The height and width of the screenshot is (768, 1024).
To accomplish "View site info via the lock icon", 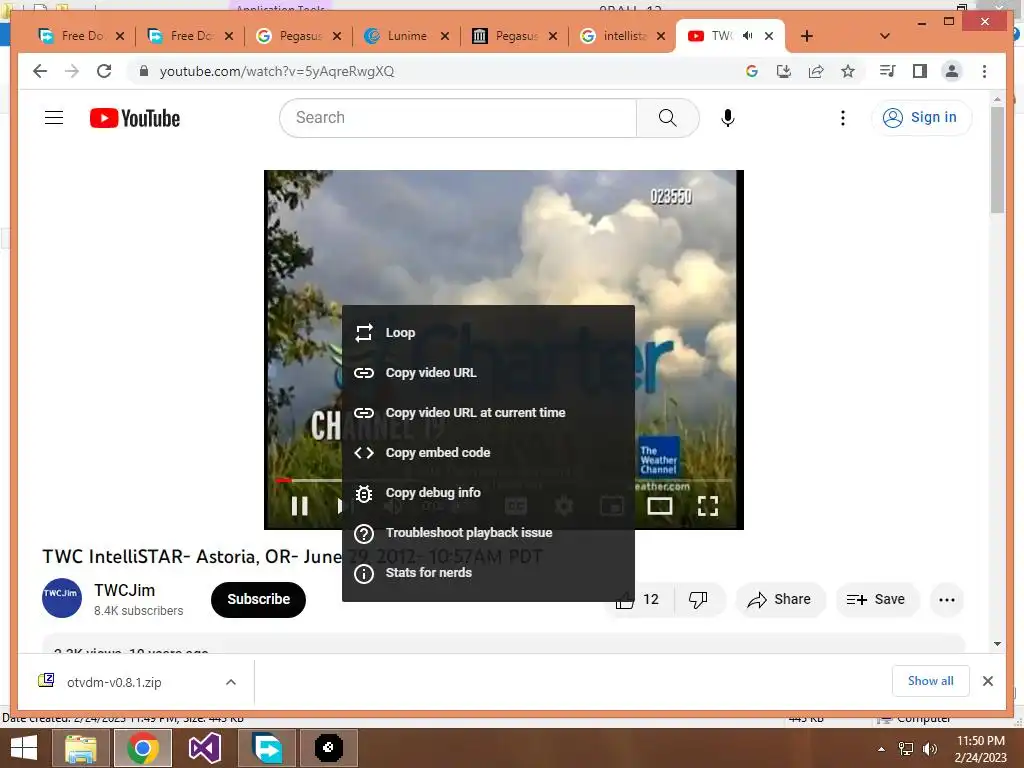I will click(144, 71).
